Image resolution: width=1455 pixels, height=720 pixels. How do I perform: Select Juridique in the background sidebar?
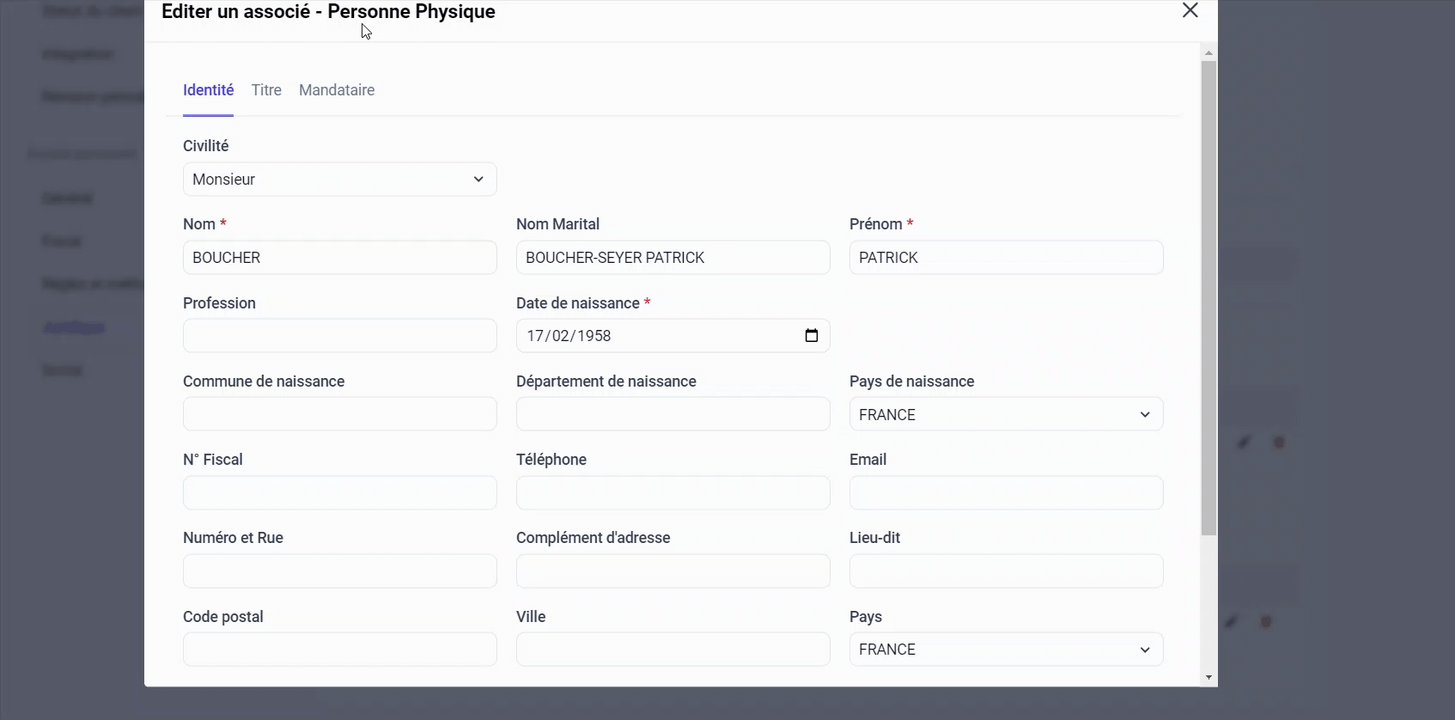pos(73,327)
